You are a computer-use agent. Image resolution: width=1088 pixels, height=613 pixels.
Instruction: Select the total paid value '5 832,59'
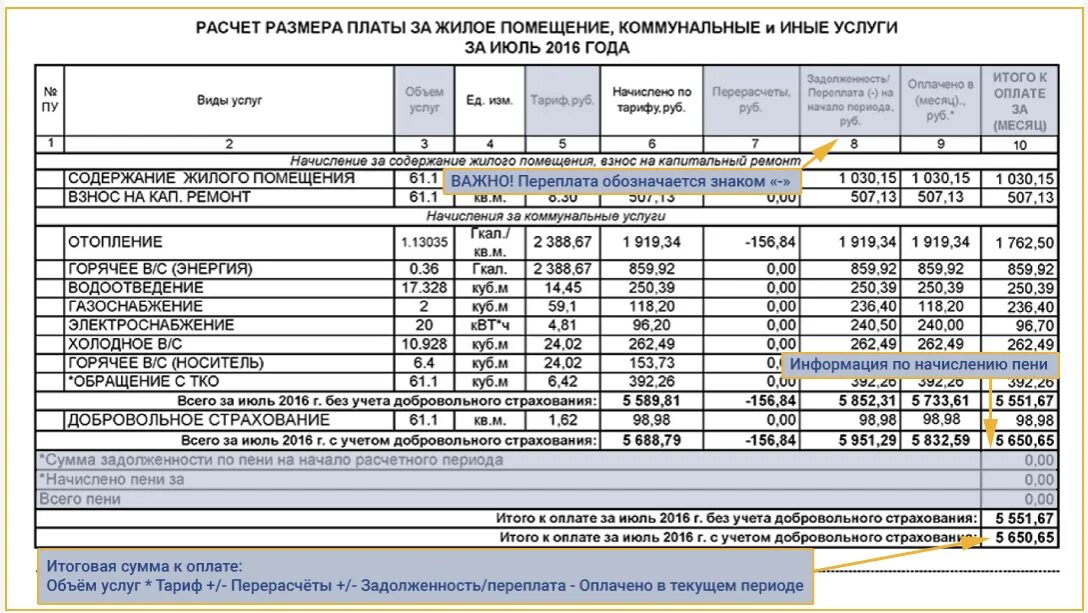[940, 441]
